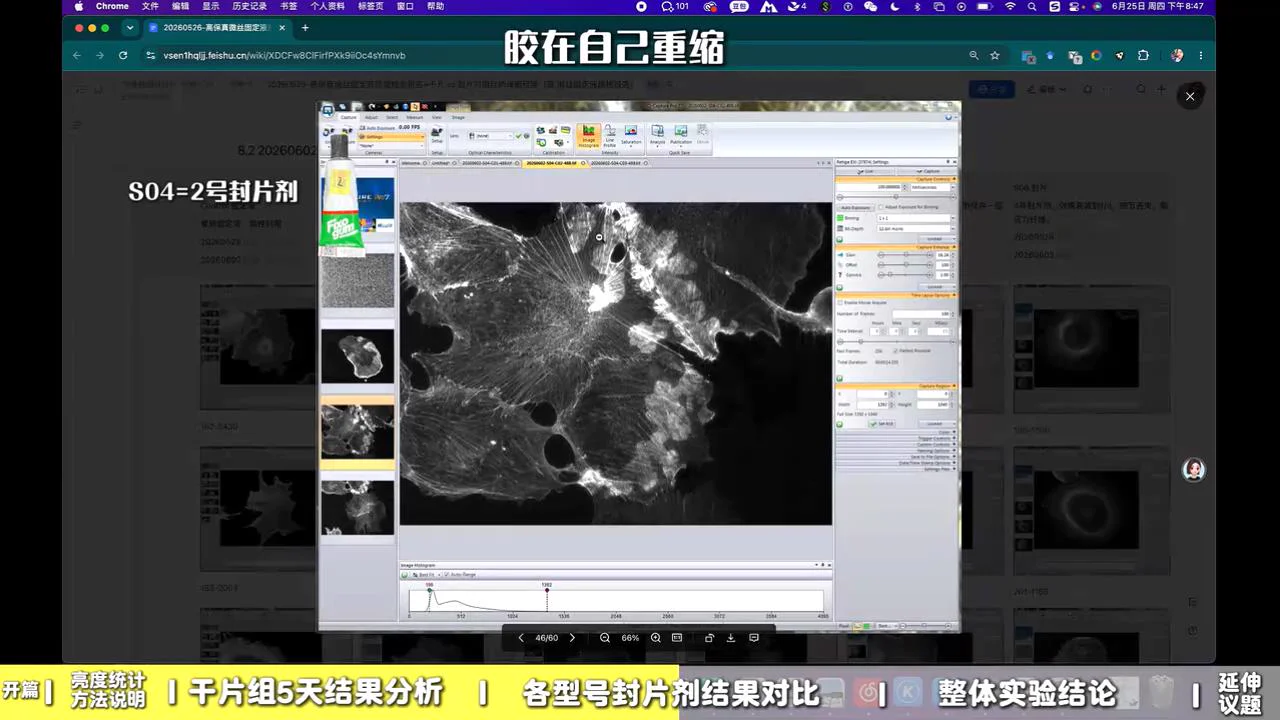Click the capture region Width field
1280x720 pixels.
pos(873,405)
